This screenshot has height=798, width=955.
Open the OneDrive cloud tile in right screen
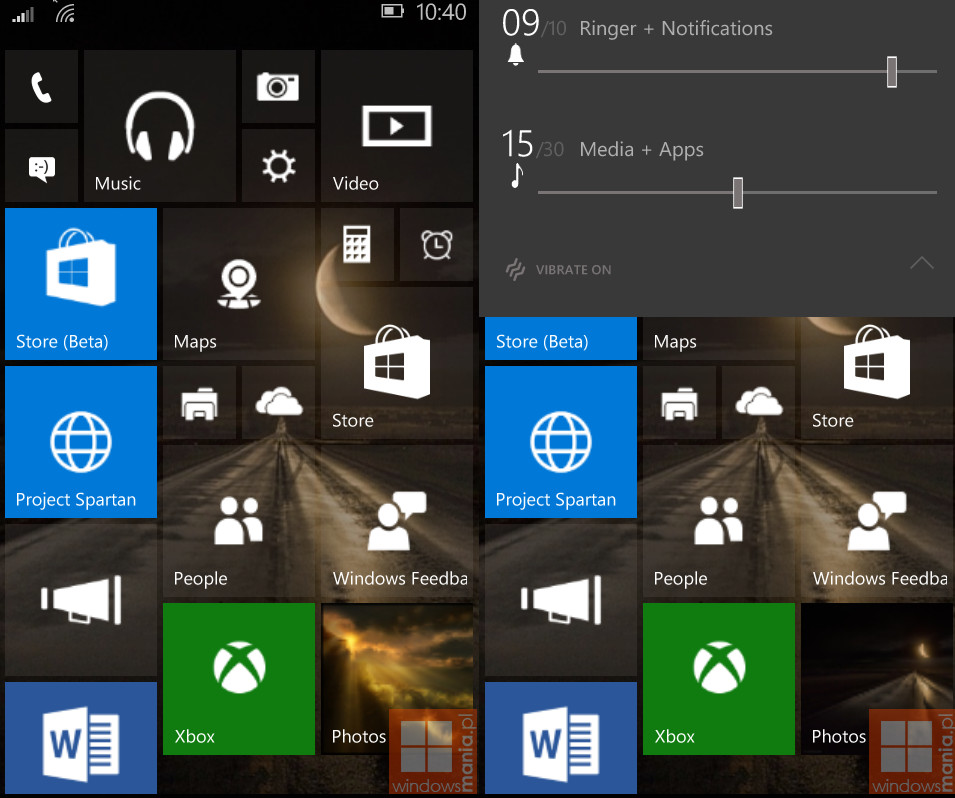click(x=759, y=403)
